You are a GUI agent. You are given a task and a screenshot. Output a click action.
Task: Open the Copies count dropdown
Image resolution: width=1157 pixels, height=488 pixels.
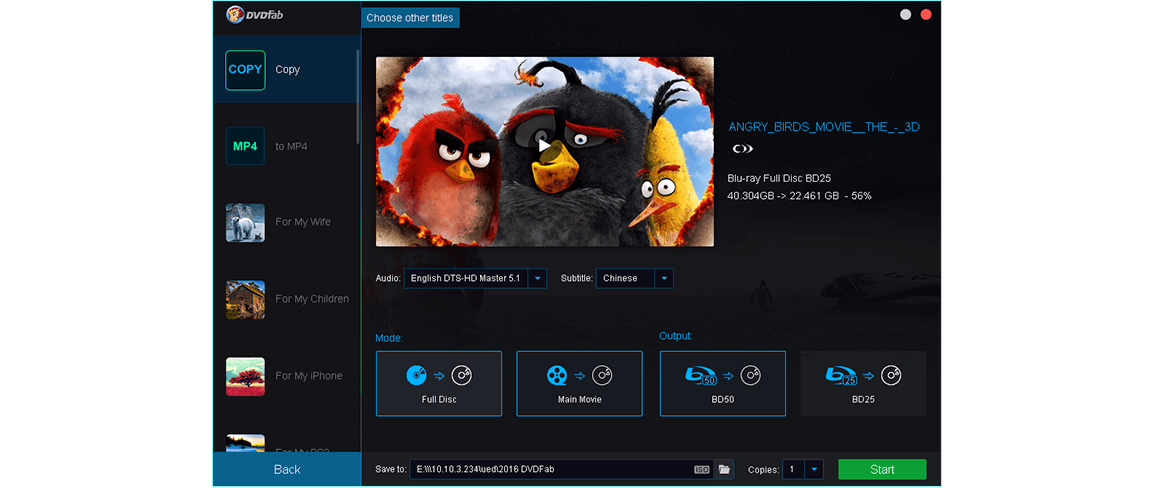point(814,470)
